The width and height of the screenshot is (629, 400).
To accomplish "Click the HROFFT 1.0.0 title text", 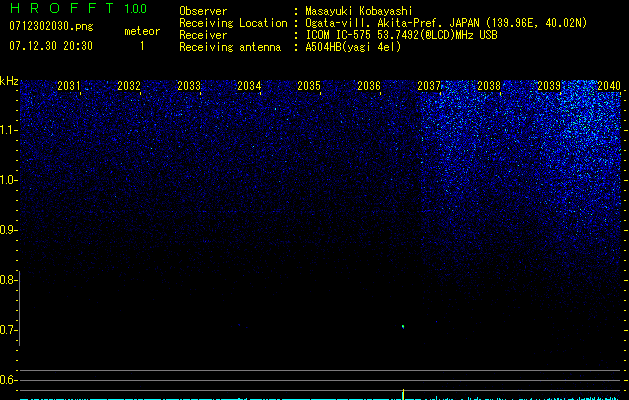I will [x=78, y=8].
